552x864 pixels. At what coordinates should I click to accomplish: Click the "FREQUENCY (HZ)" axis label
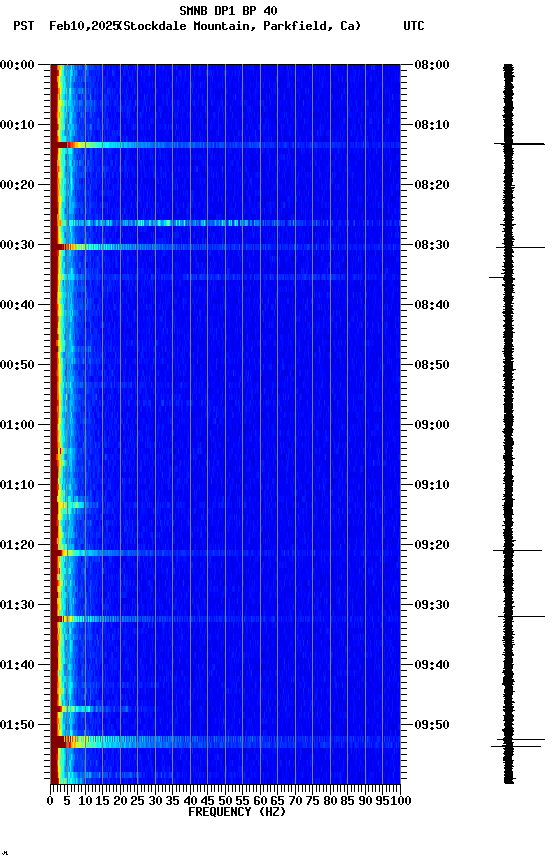click(x=237, y=812)
